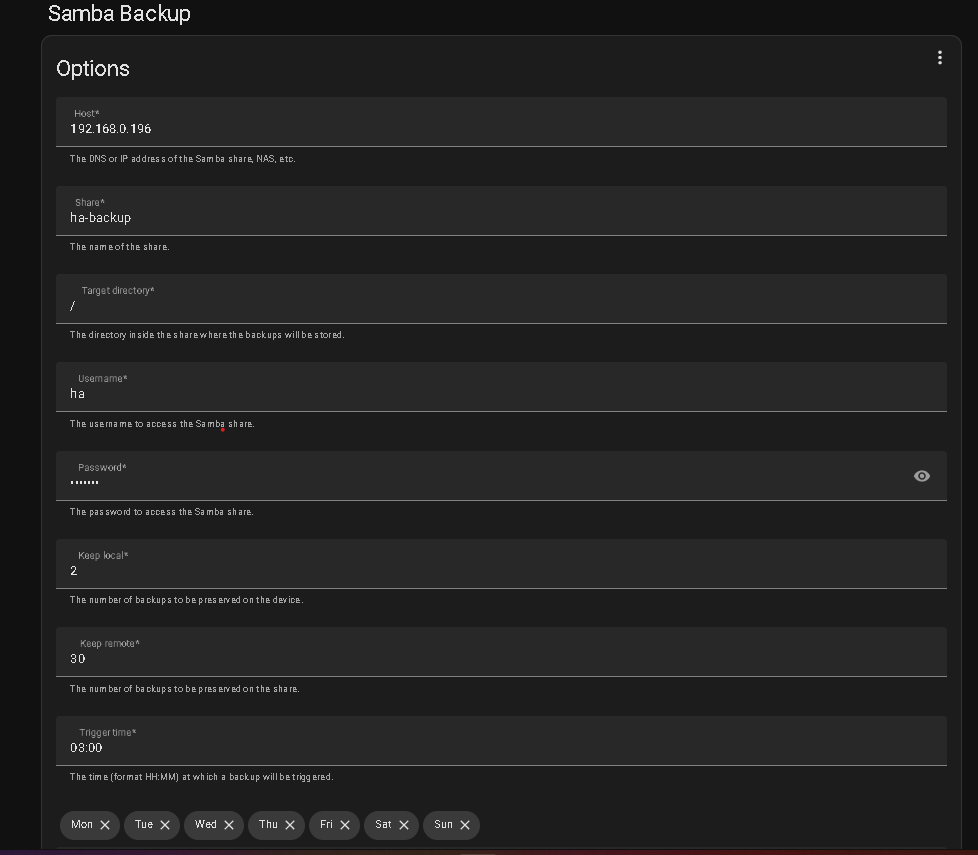
Task: Focus the Target directory field
Action: click(x=500, y=306)
